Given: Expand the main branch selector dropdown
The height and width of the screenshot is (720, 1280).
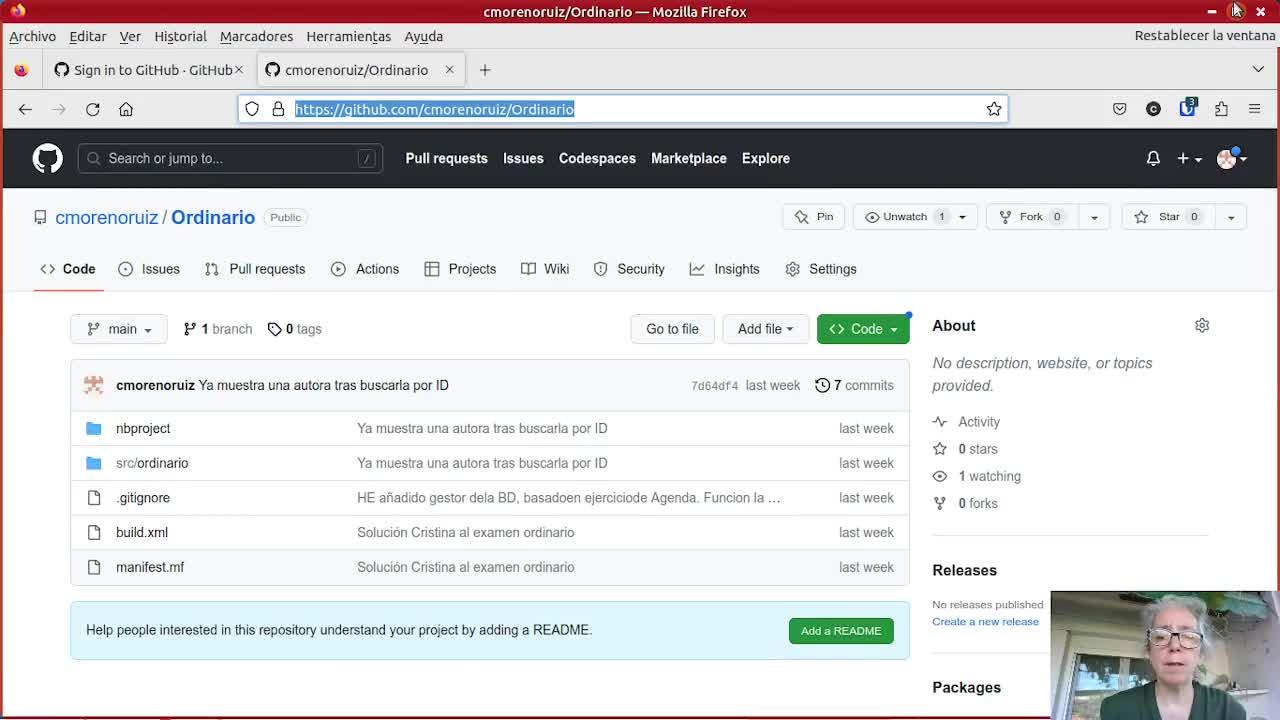Looking at the screenshot, I should [x=119, y=329].
